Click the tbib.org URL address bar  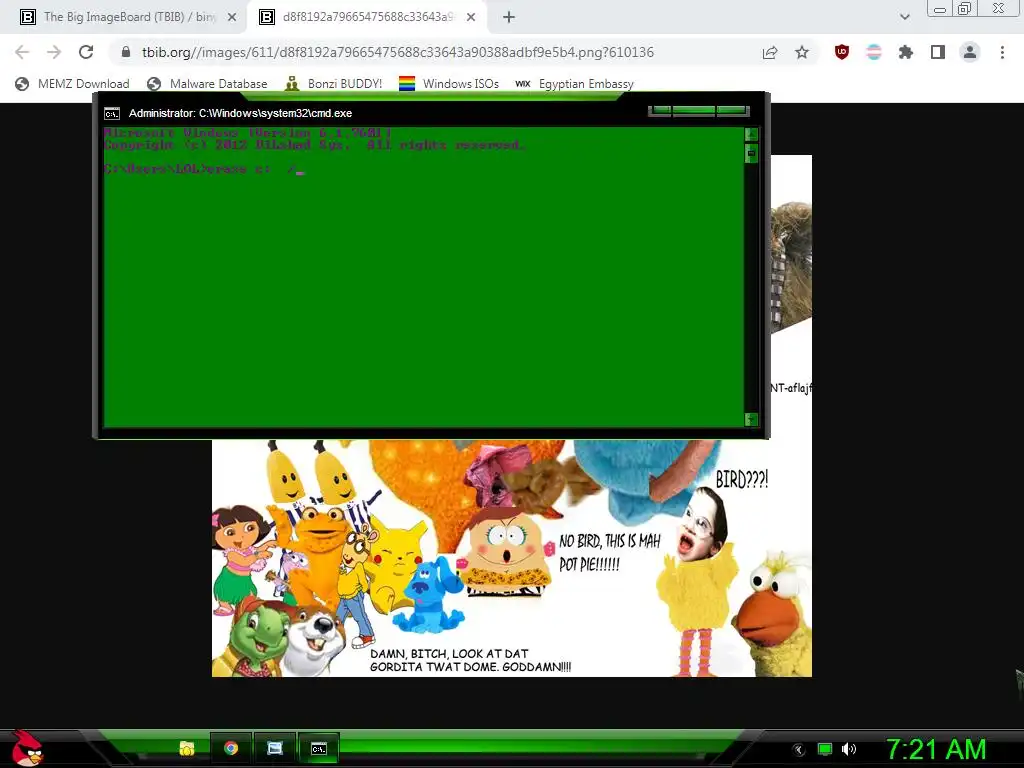tap(398, 52)
